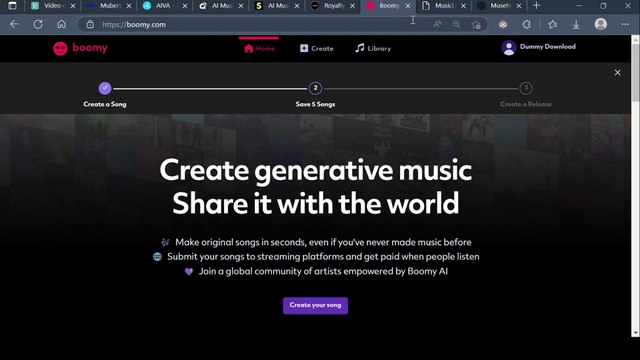
Task: Close the Mubert tab
Action: pos(129,6)
